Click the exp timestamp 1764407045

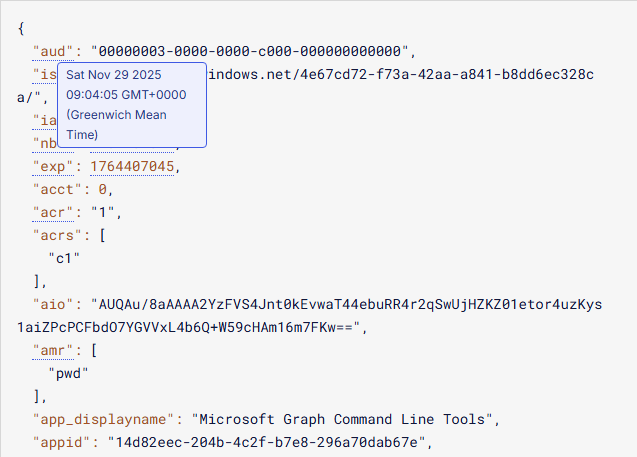[x=133, y=166]
